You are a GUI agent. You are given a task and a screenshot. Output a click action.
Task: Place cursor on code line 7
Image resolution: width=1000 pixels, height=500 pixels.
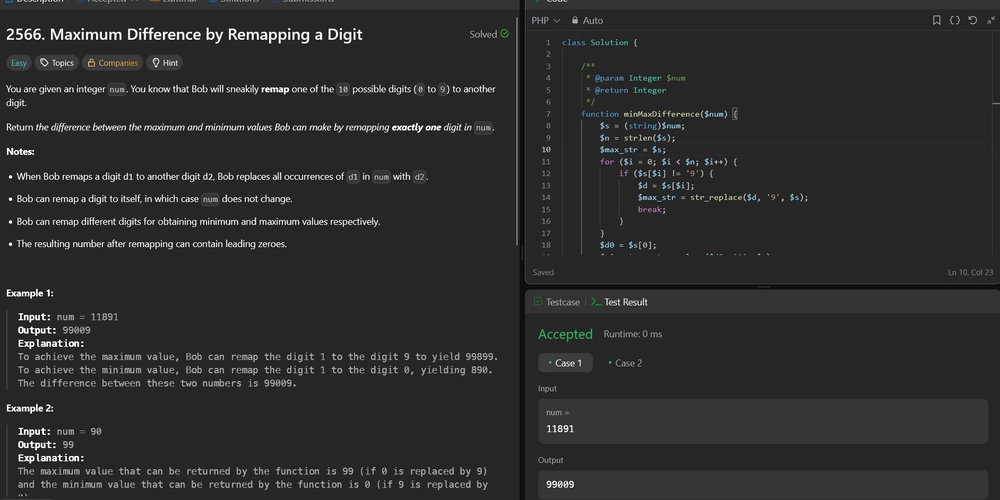[x=659, y=114]
